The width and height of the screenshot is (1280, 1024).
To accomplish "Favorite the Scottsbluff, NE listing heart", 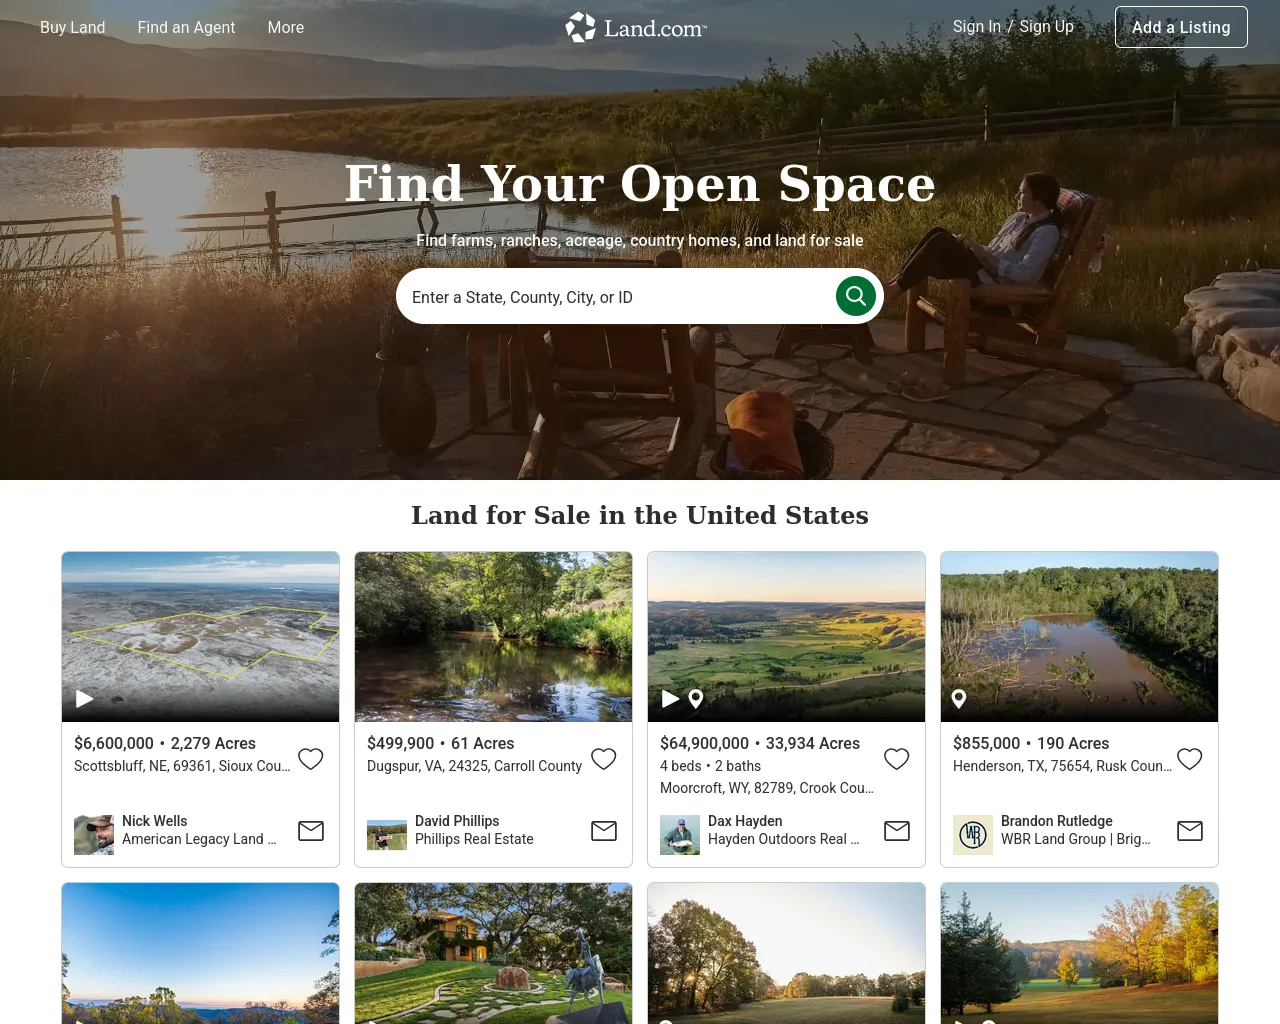I will 311,759.
